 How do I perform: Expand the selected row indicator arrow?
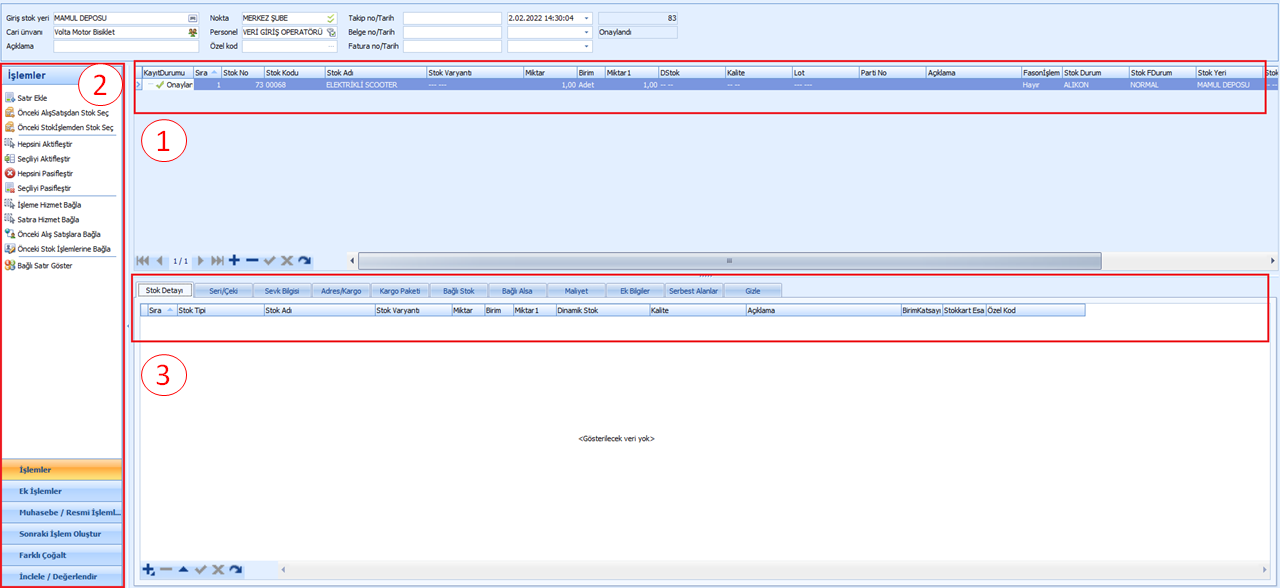coord(138,85)
